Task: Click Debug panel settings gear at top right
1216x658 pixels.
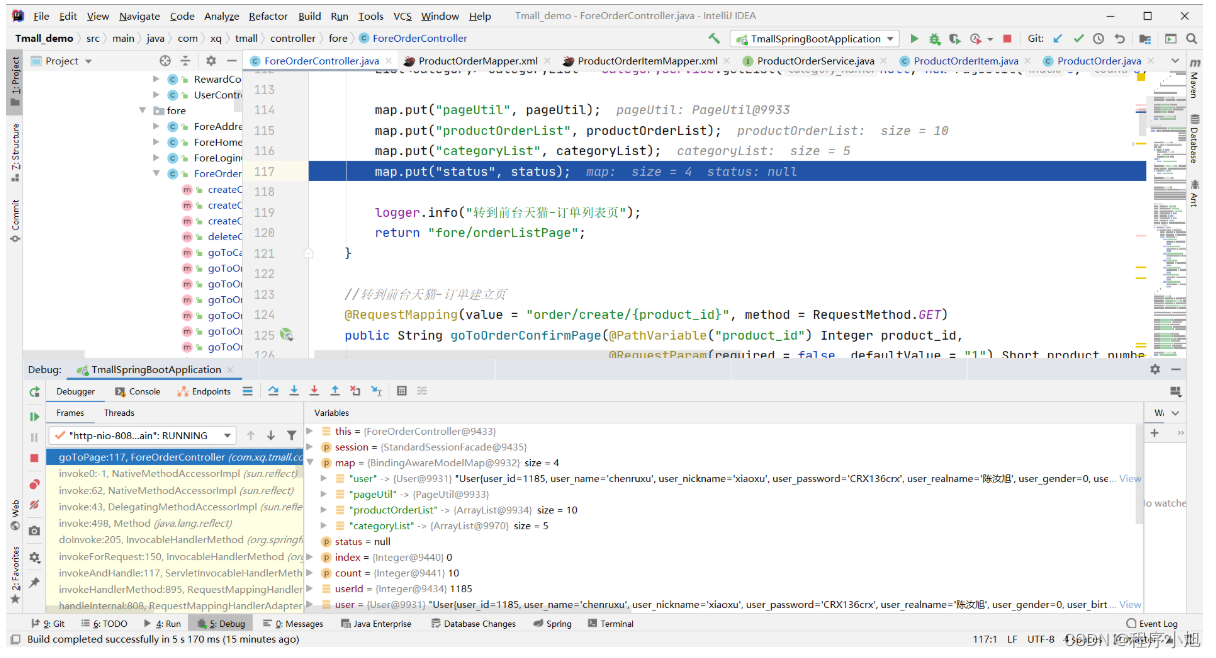Action: (1155, 369)
